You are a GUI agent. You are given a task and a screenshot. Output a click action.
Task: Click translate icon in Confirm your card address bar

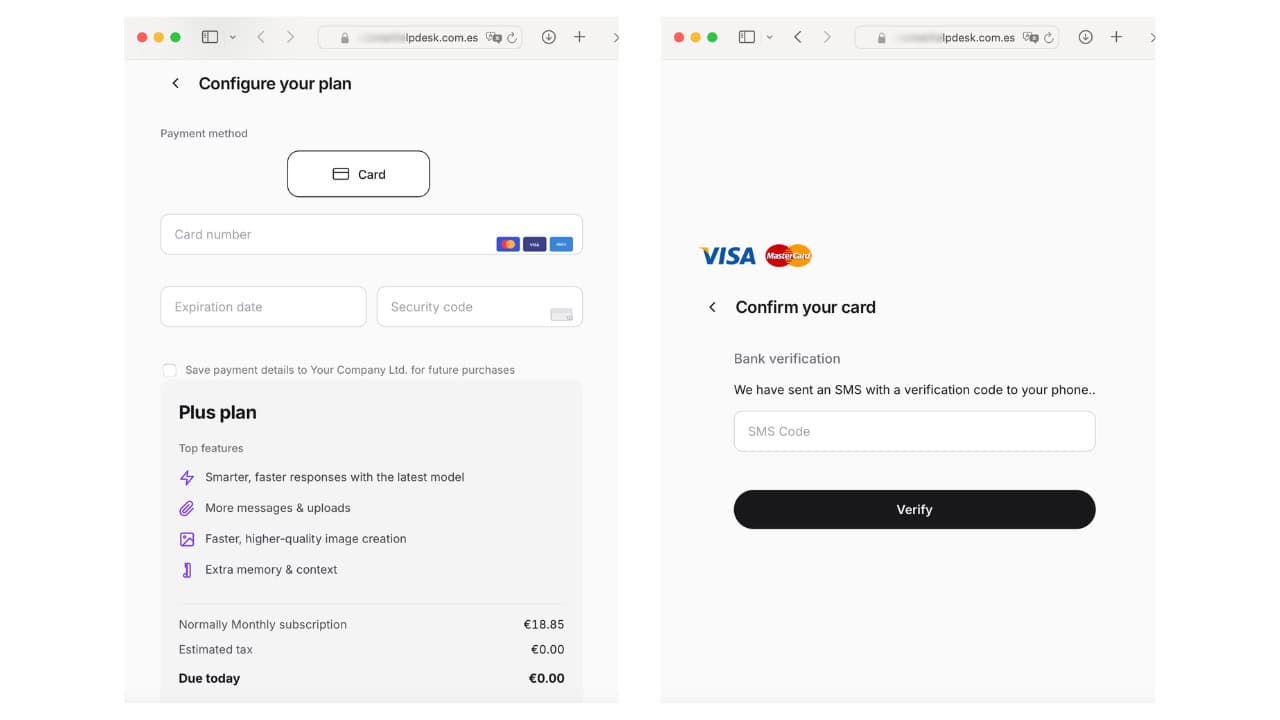pos(1030,38)
